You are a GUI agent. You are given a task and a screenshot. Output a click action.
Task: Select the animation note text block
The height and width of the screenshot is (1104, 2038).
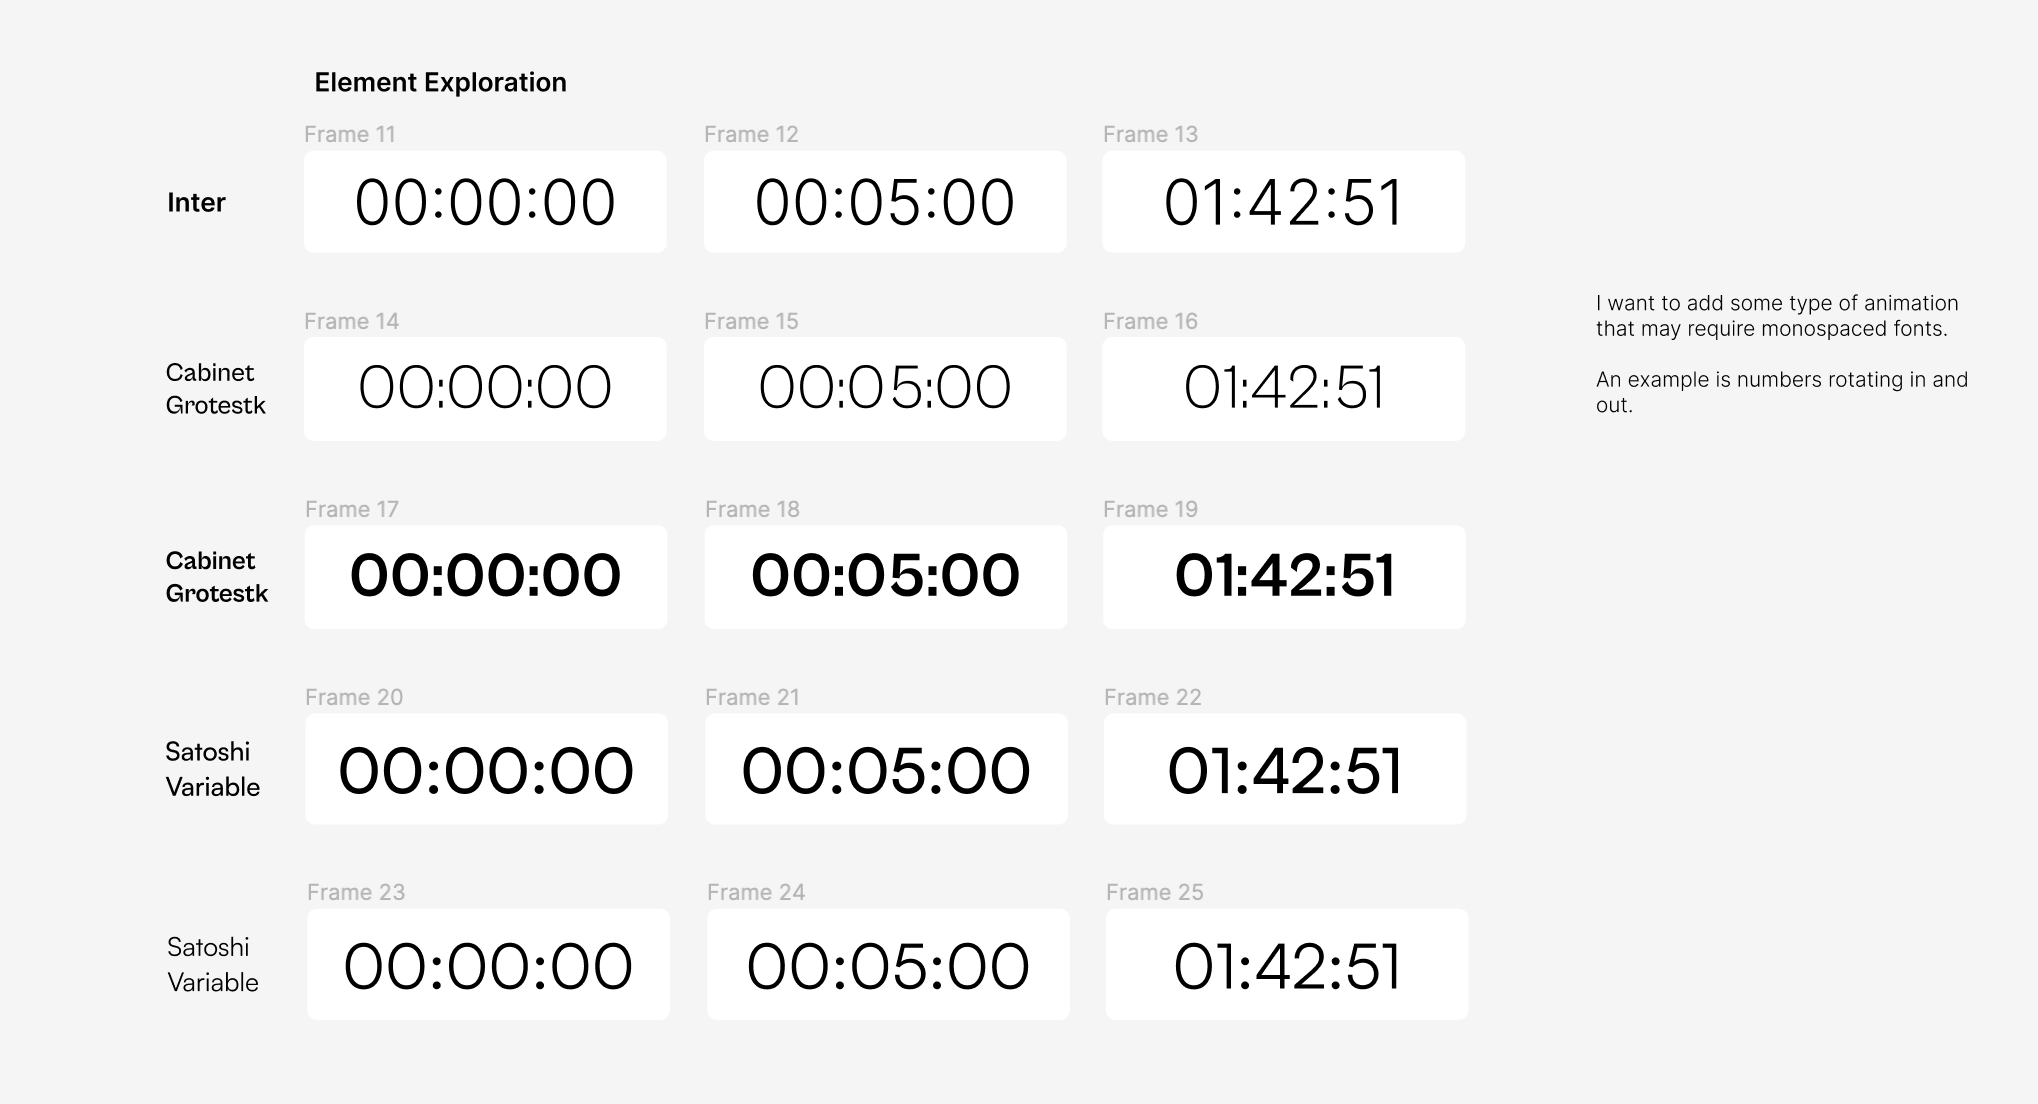(x=1782, y=354)
